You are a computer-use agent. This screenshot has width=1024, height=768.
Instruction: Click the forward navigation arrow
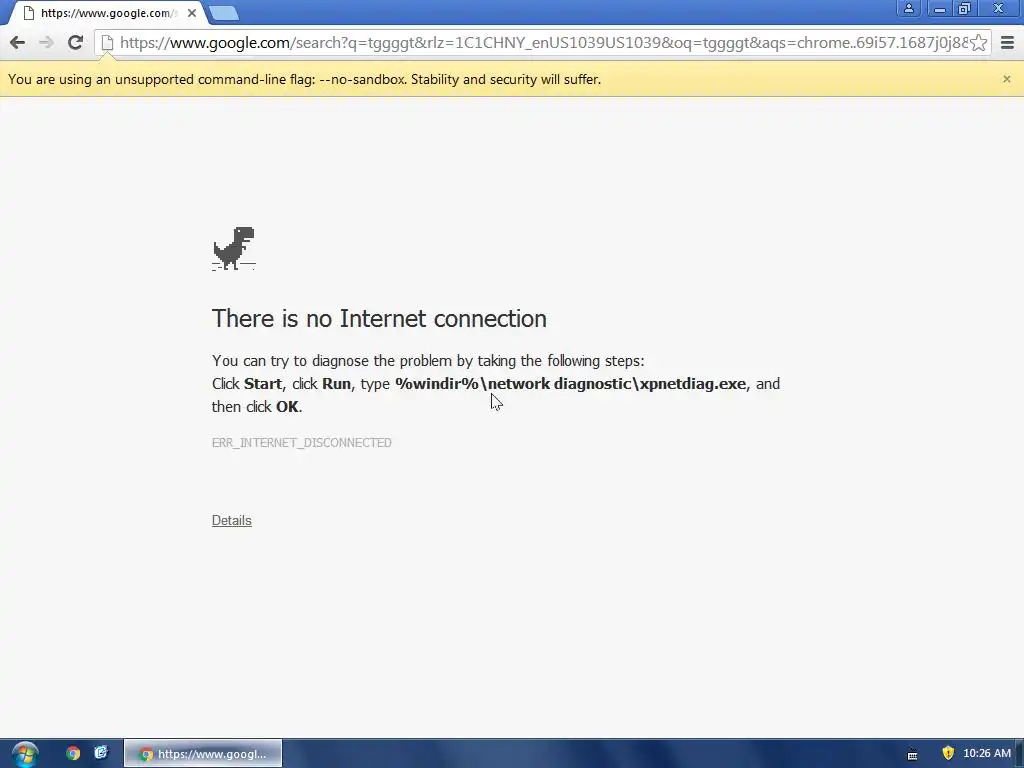pyautogui.click(x=46, y=42)
